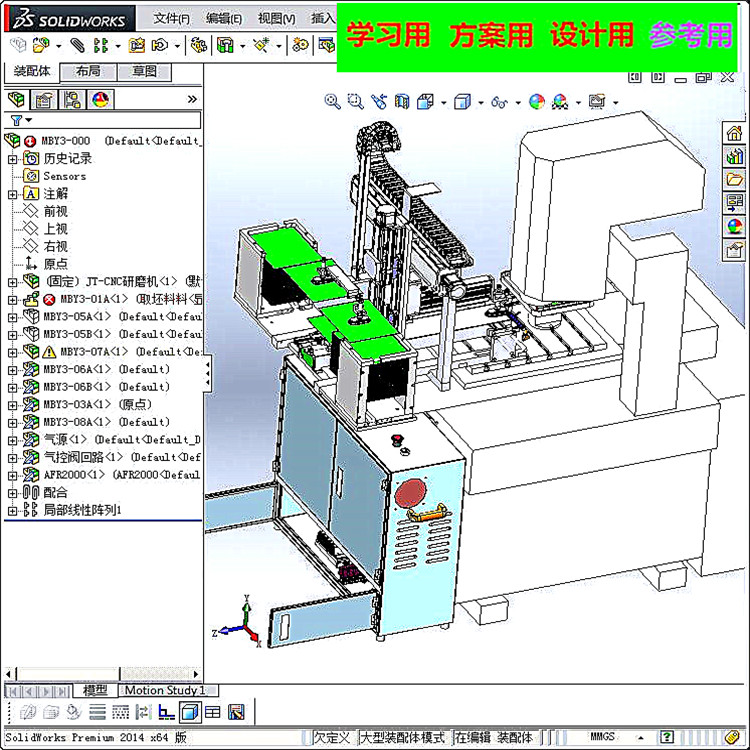Open the Appearances color ball in the task pane
The image size is (750, 750).
[734, 226]
